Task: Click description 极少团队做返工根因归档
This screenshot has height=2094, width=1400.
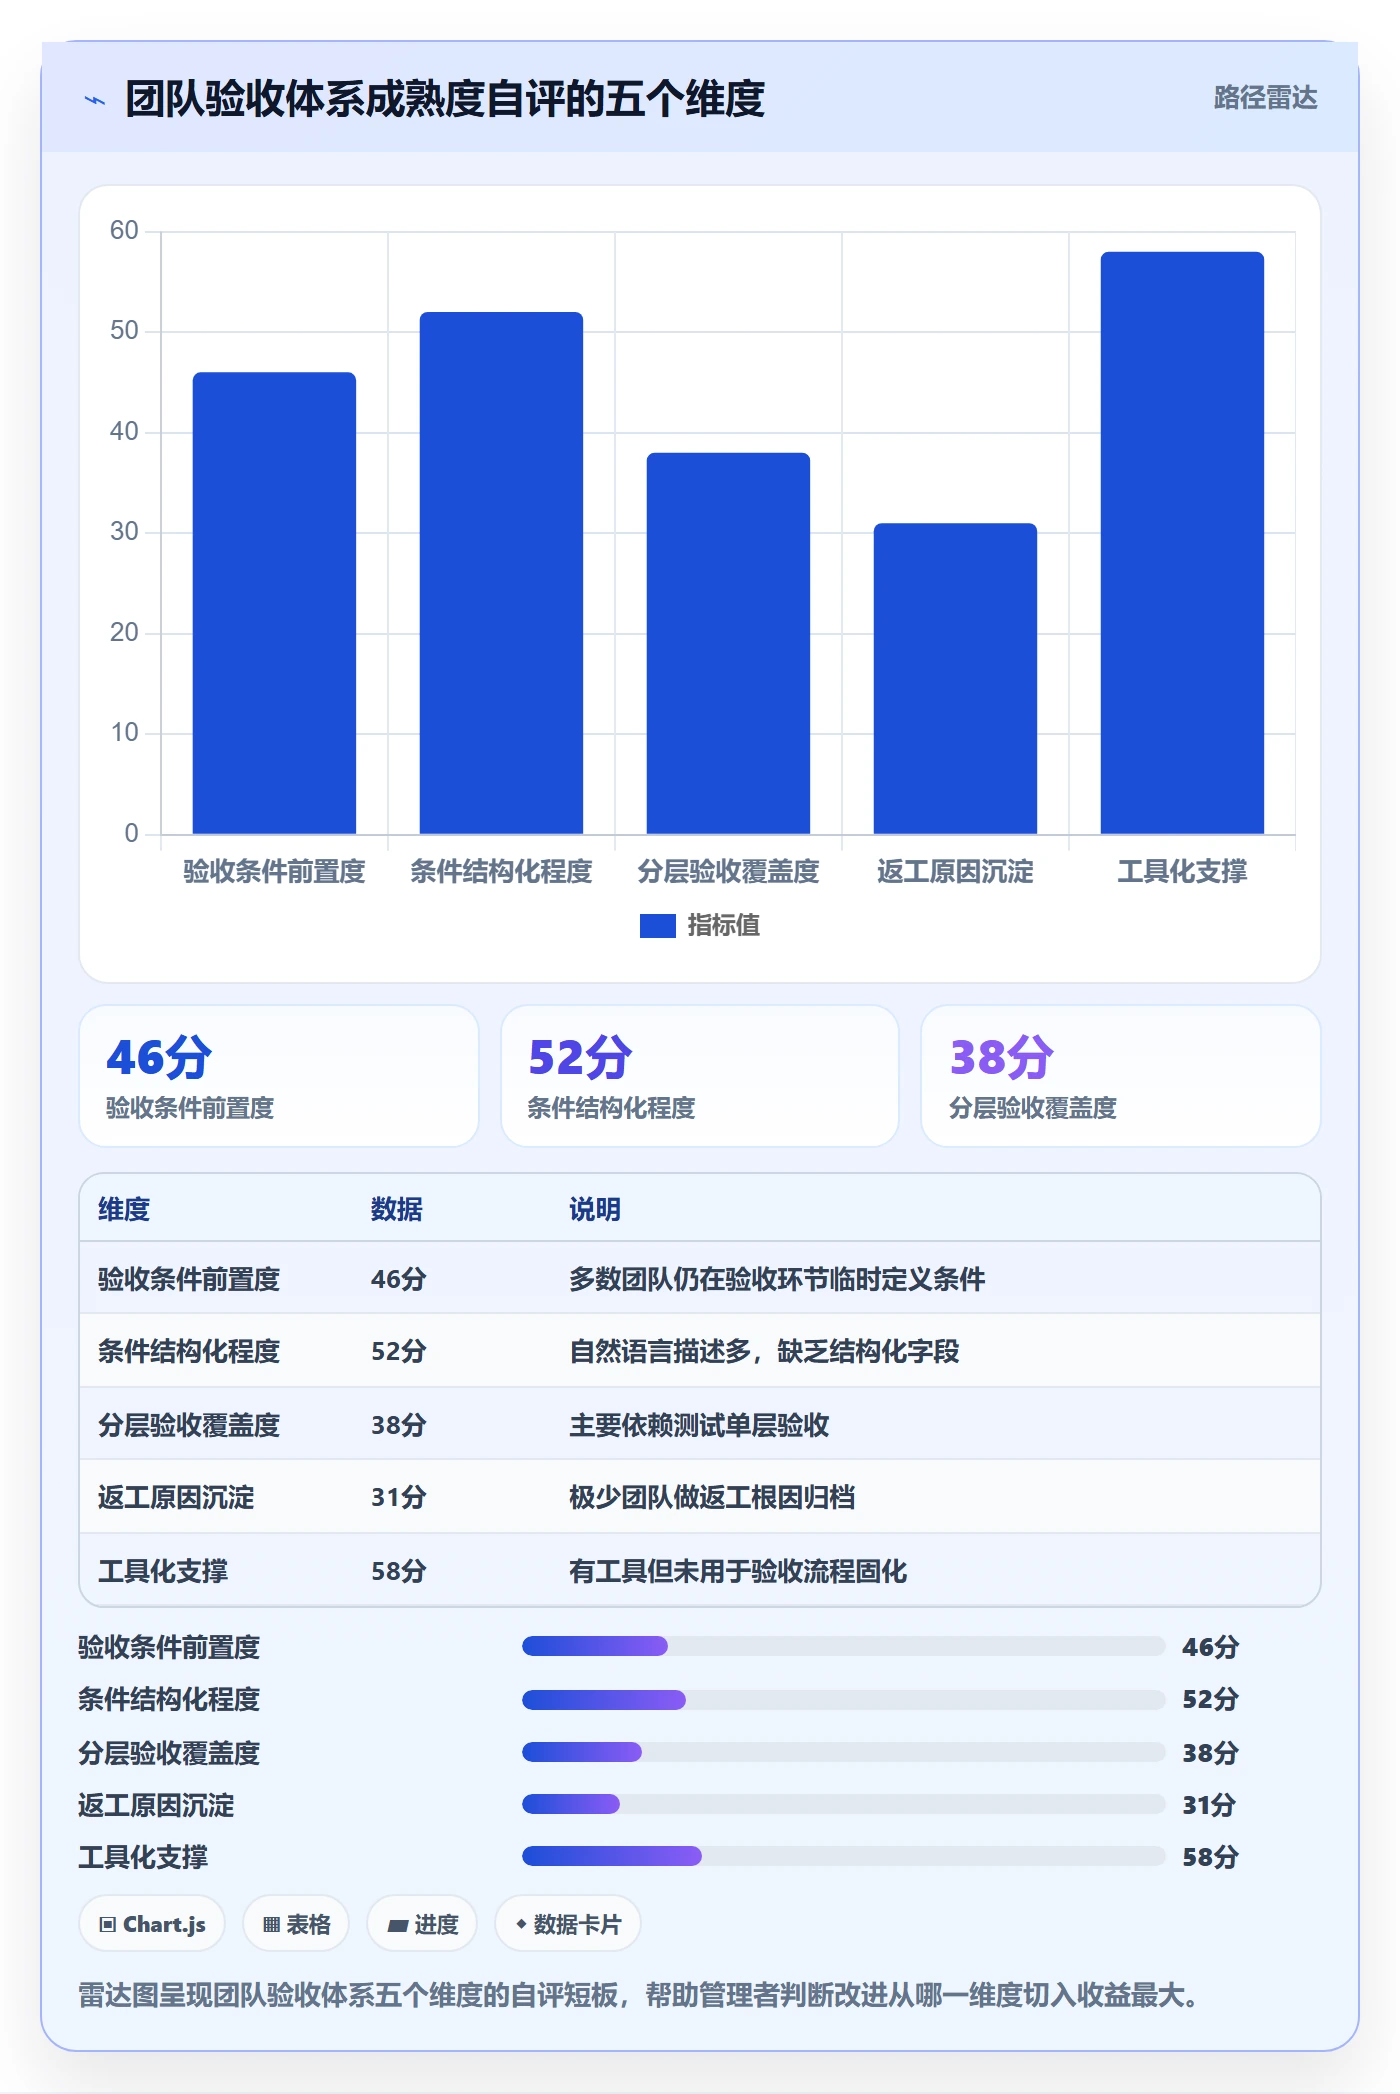Action: pyautogui.click(x=712, y=1497)
